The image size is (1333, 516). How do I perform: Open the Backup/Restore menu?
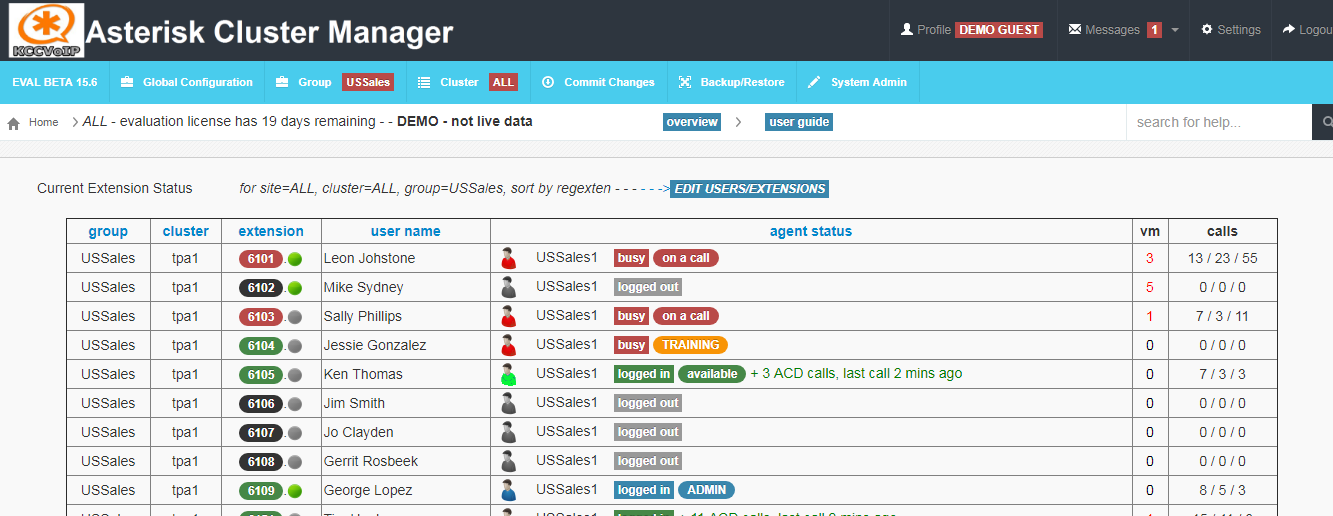tap(731, 82)
